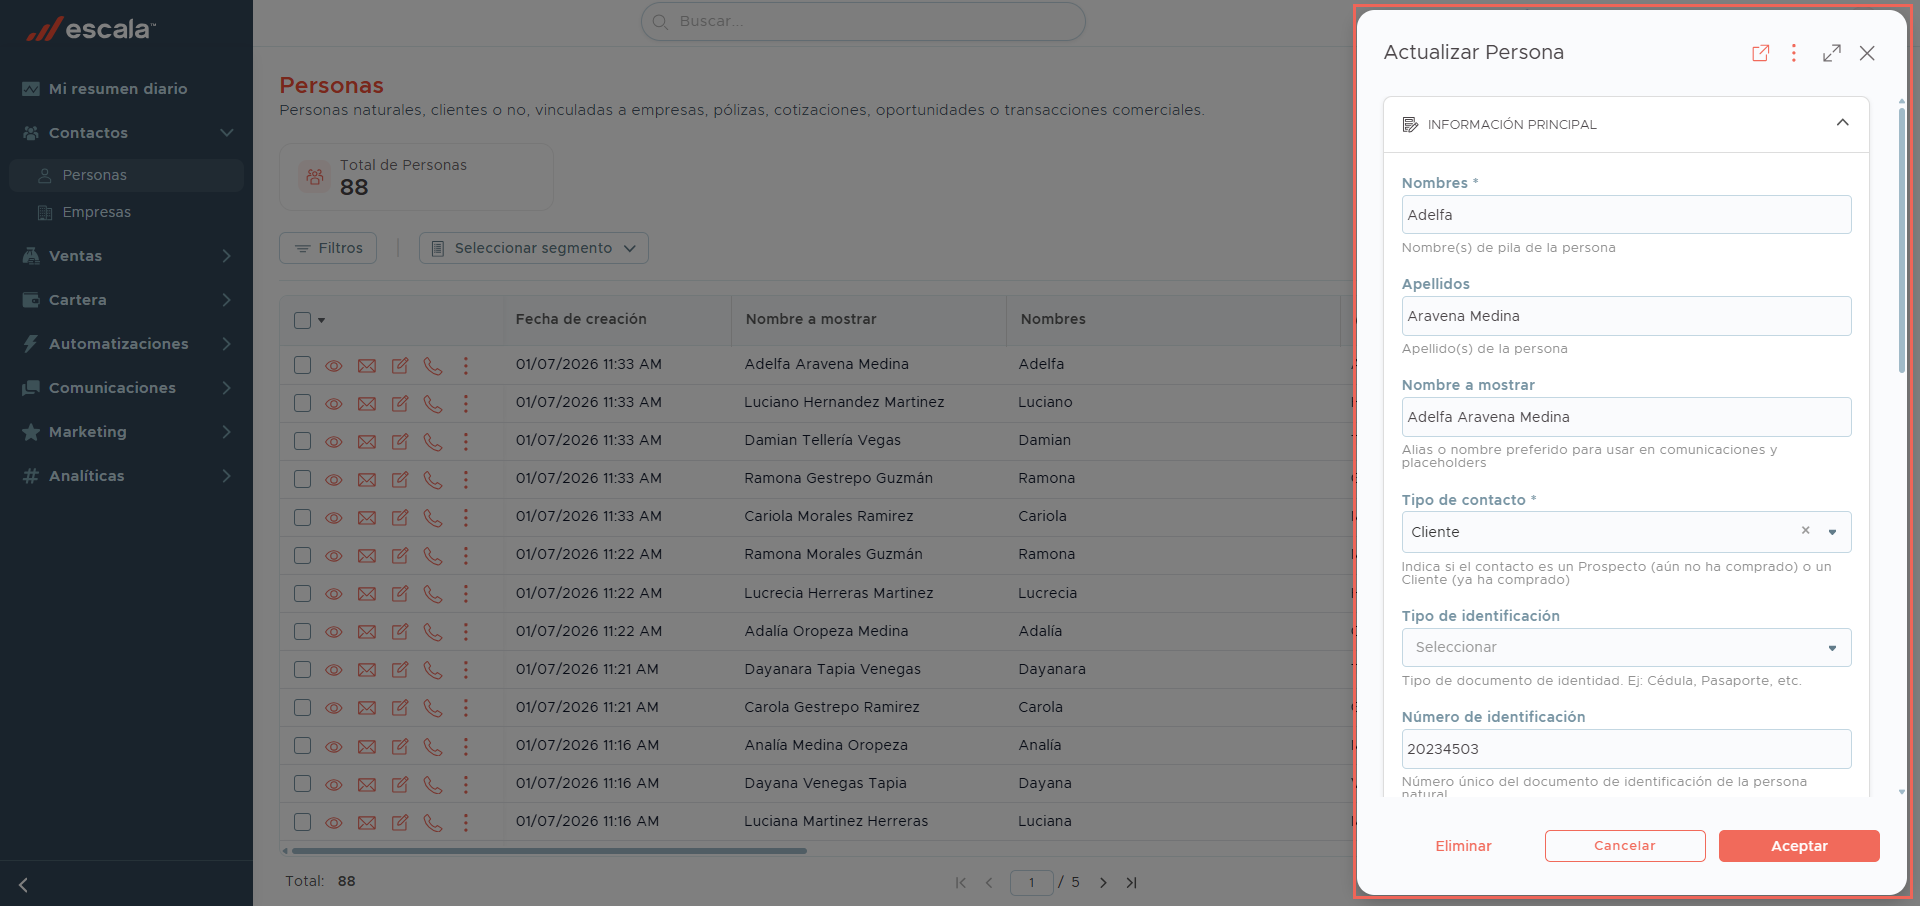Open the bulk selection arrow beside header checkbox
The height and width of the screenshot is (906, 1920).
click(x=321, y=321)
